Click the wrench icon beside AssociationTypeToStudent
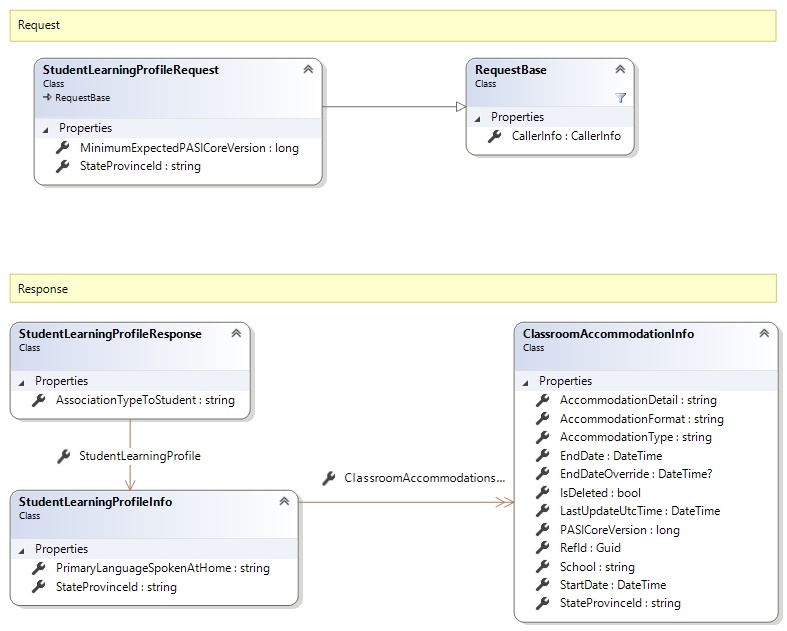 [39, 400]
